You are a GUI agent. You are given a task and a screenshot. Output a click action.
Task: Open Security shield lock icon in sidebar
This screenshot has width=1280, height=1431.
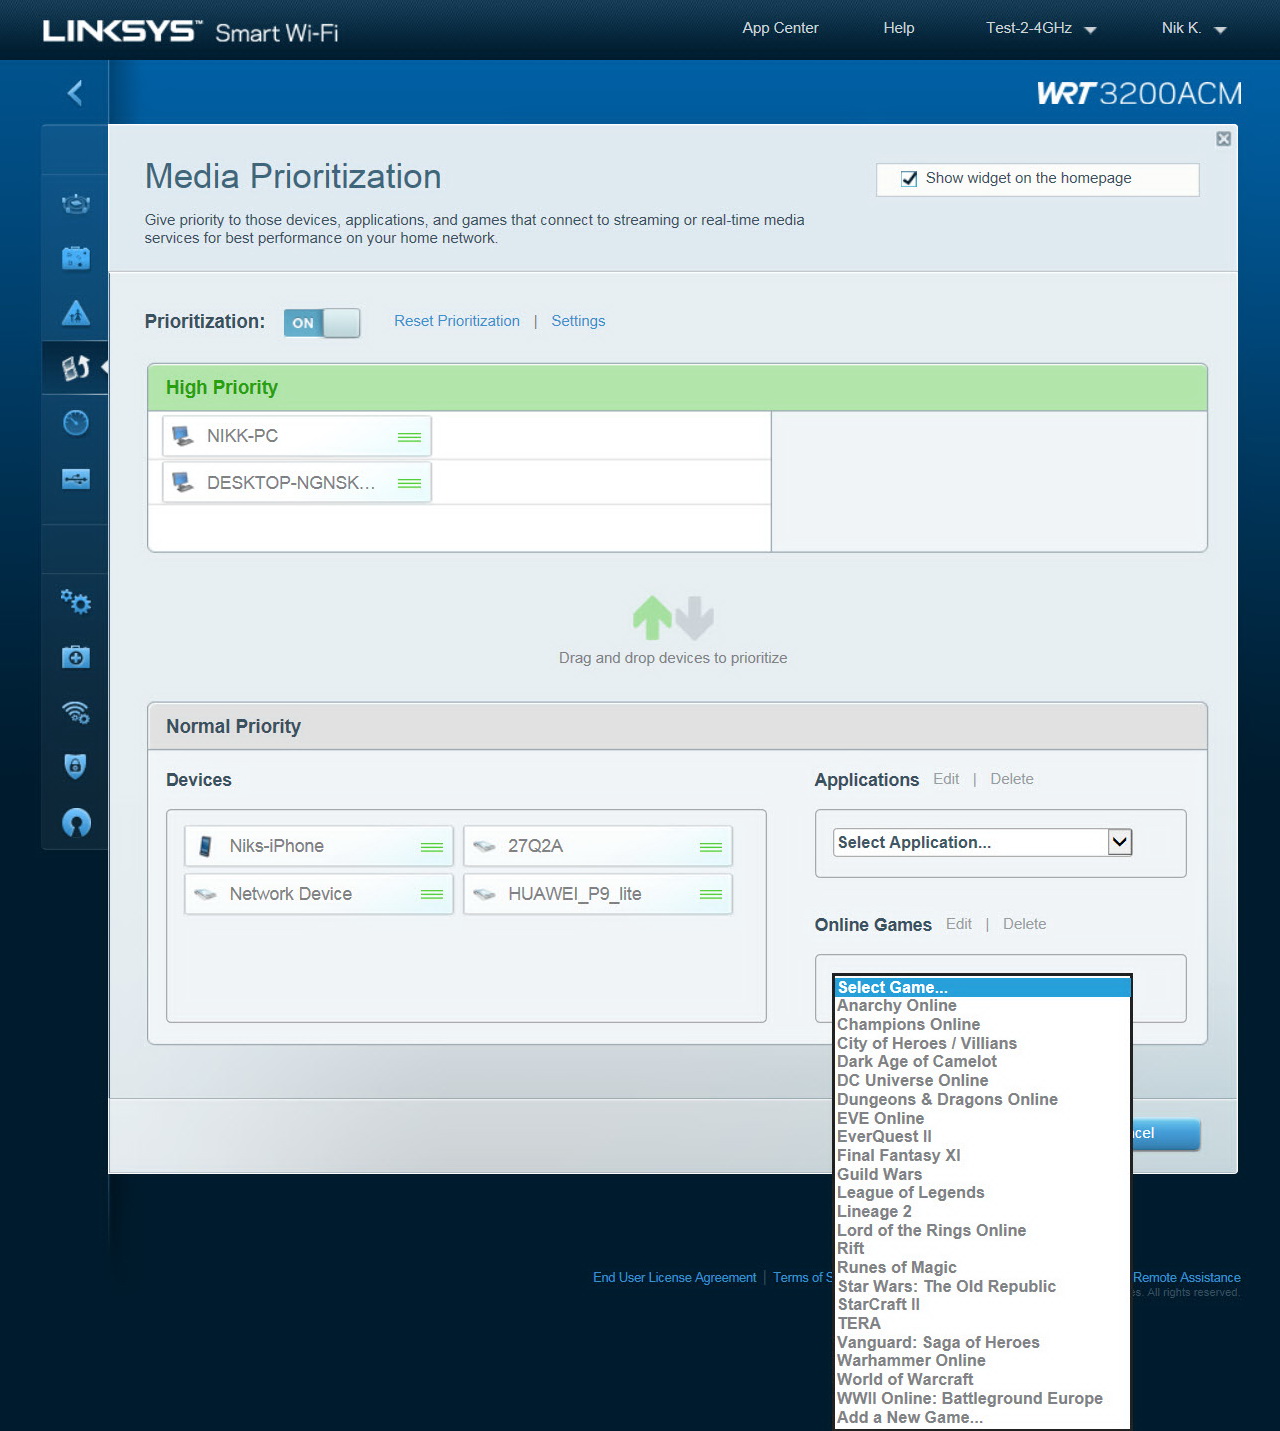[76, 766]
